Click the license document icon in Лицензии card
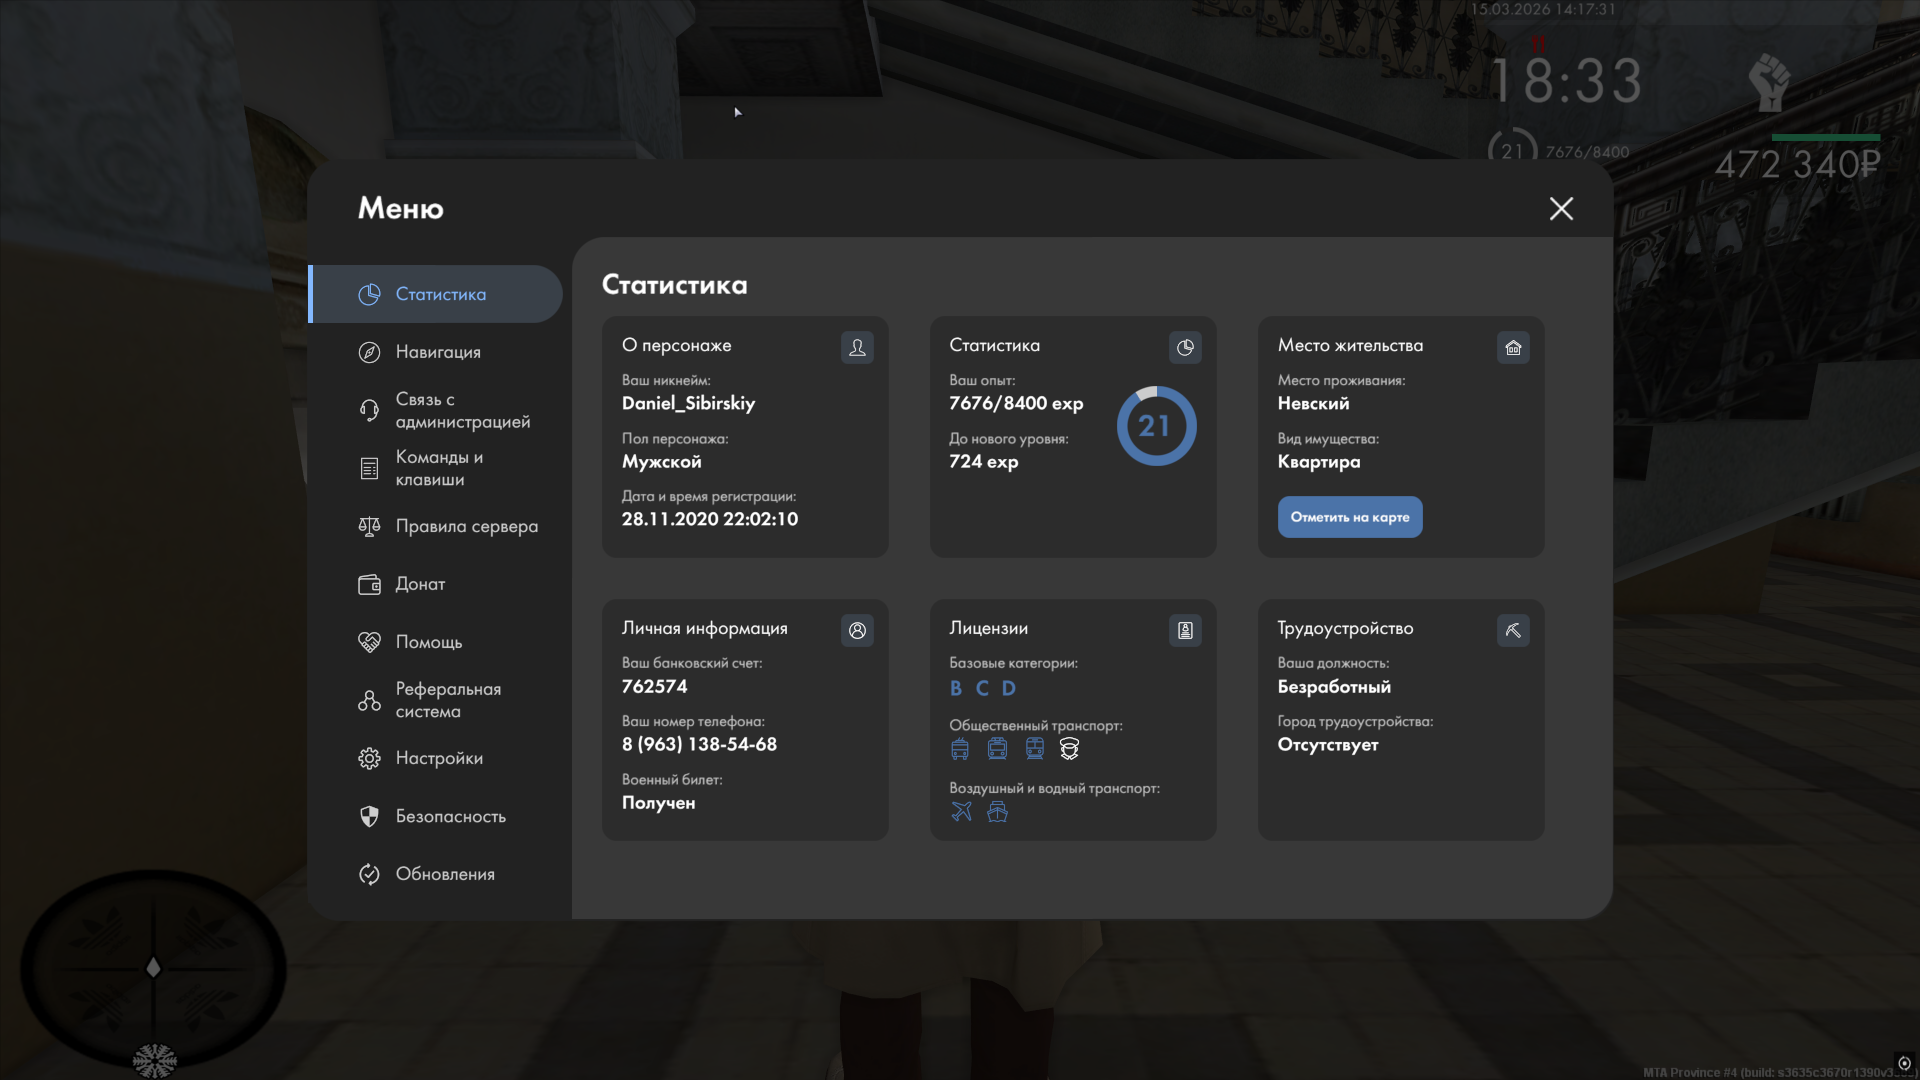Screen dimensions: 1920x1080 [x=1185, y=630]
